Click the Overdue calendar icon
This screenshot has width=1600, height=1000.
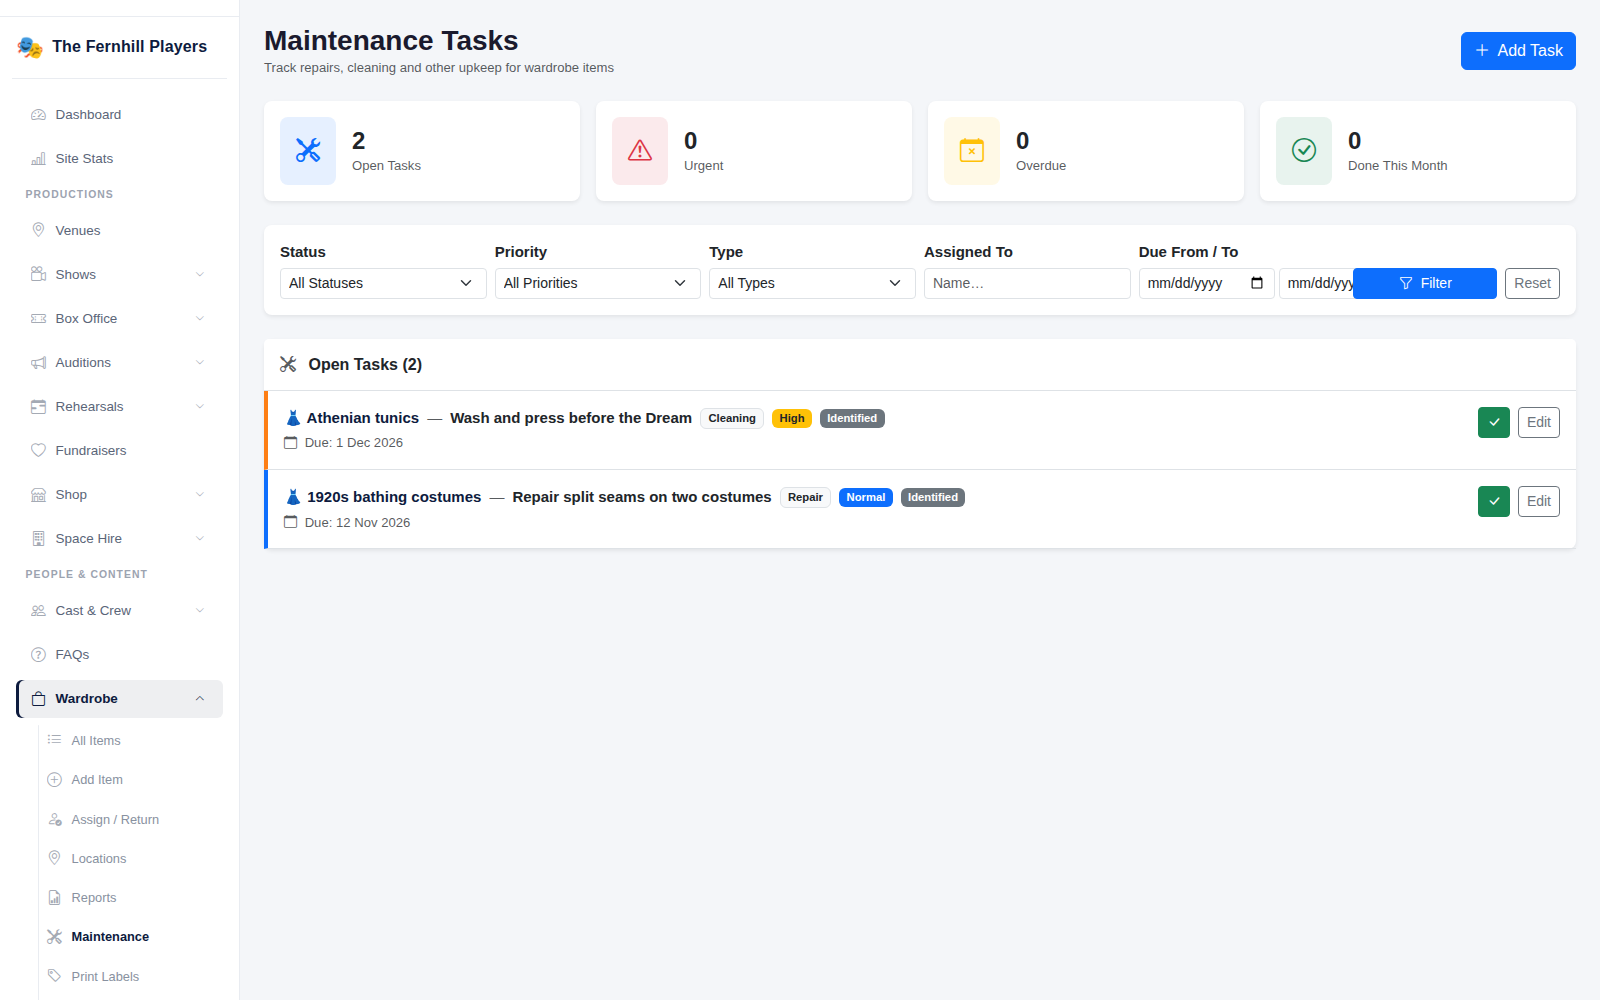(972, 151)
